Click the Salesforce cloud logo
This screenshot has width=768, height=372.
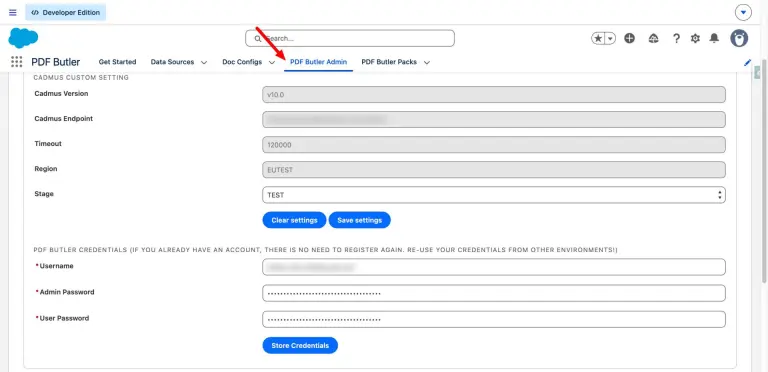[x=23, y=38]
